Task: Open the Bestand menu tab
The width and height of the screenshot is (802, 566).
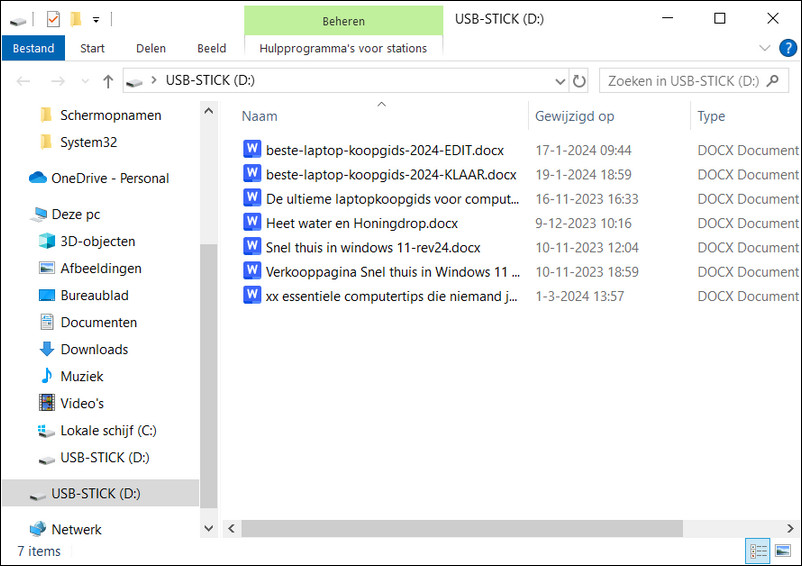Action: (33, 47)
